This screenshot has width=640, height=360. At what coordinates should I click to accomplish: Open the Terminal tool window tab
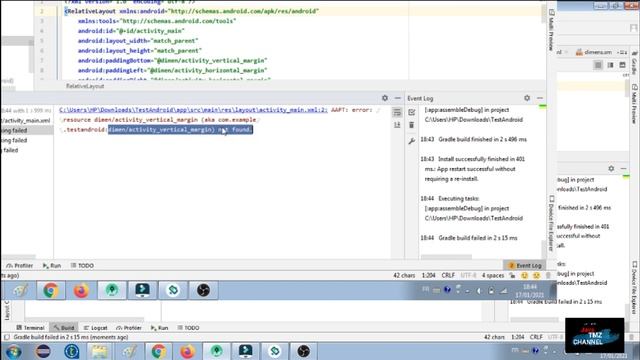coord(31,327)
